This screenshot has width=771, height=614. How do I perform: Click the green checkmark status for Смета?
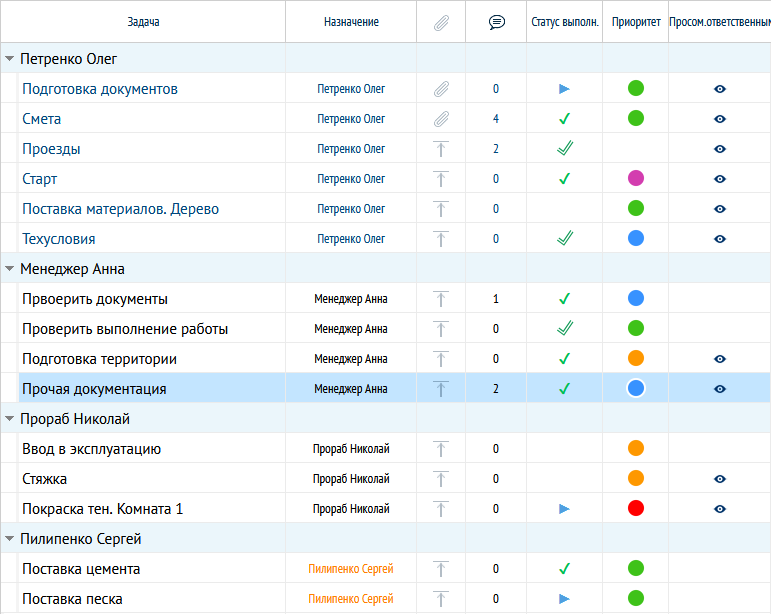pyautogui.click(x=564, y=118)
